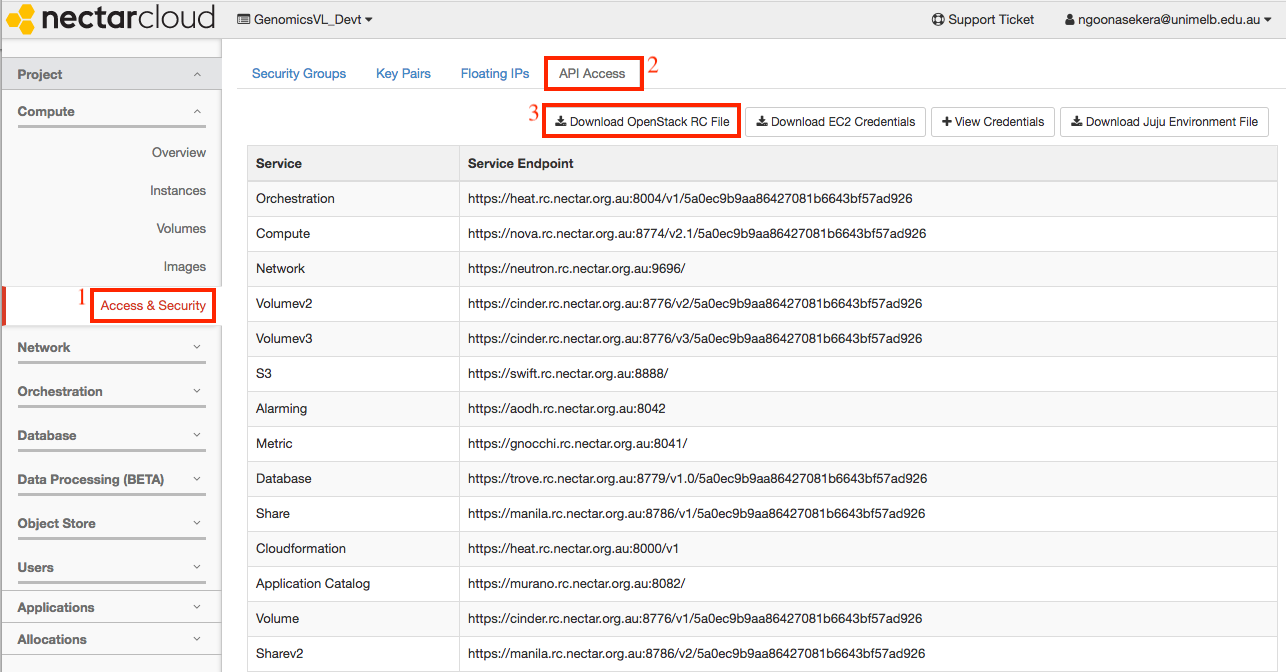Click the cinder.rc.nectar.org.au:8776/v1 endpoint URL
Viewport: 1286px width, 672px height.
click(695, 618)
